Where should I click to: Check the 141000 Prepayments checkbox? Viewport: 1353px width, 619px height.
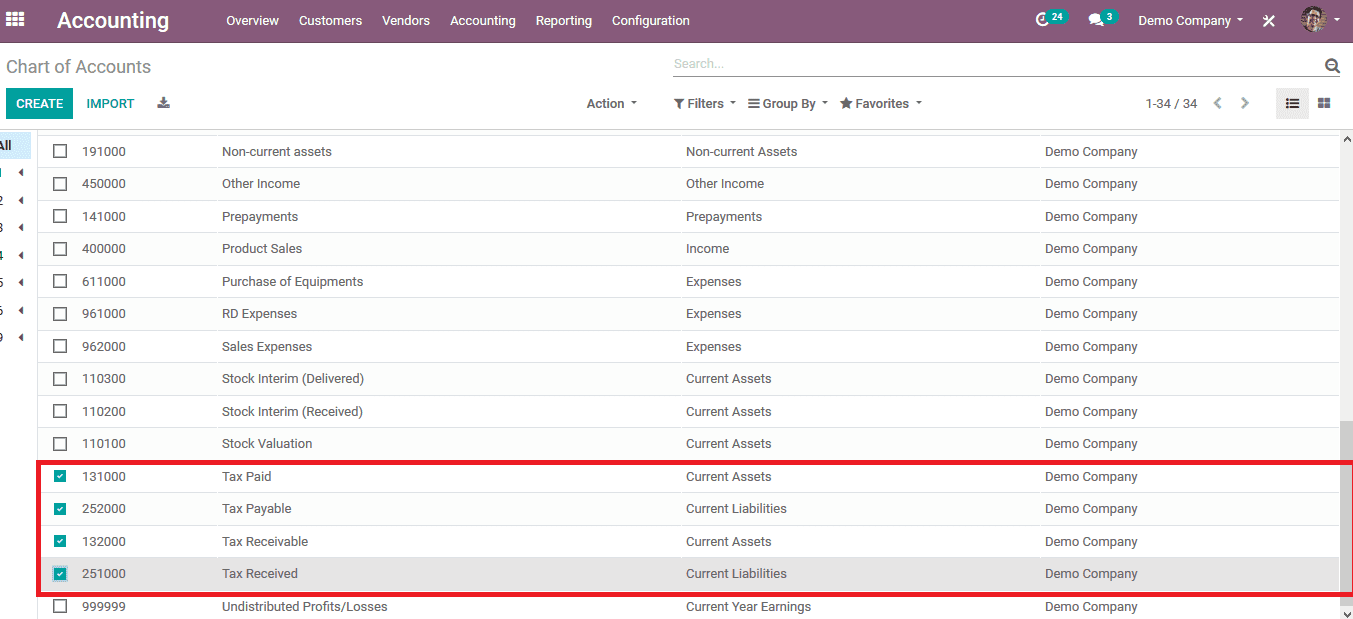(x=60, y=216)
